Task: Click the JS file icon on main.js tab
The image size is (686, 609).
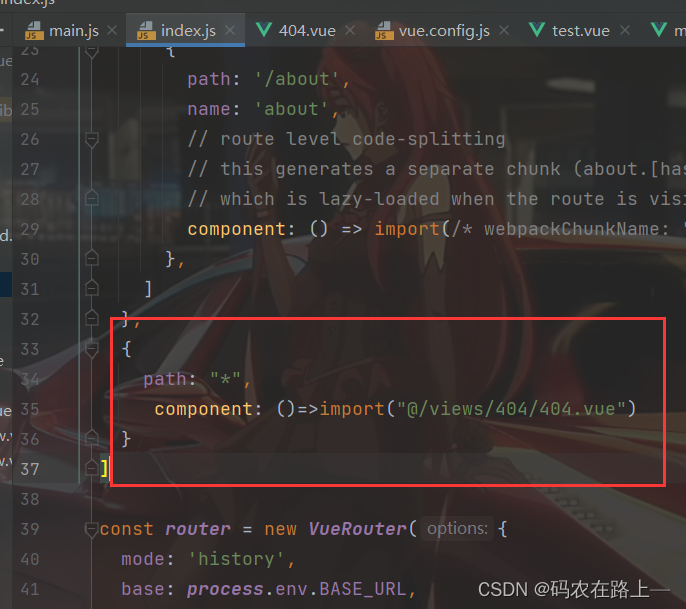Action: pos(34,31)
